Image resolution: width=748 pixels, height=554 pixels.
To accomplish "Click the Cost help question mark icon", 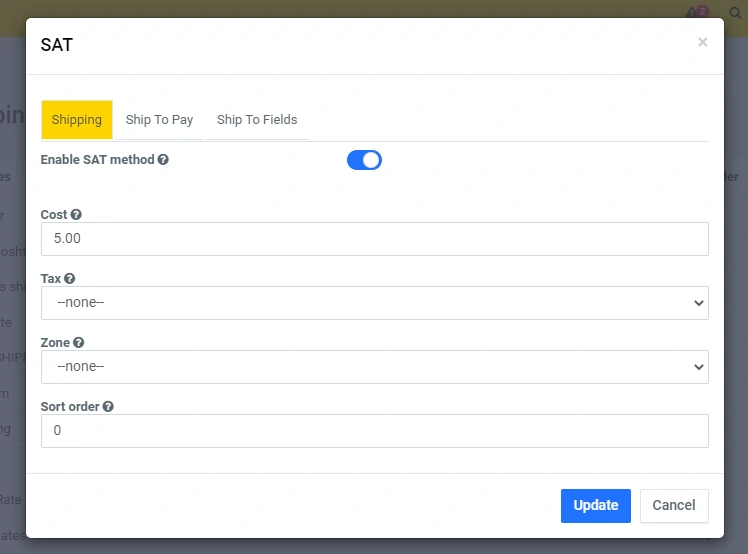I will point(76,215).
